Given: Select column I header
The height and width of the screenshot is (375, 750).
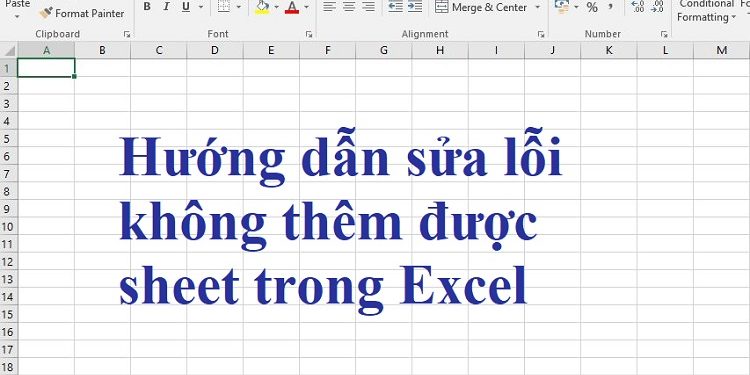Looking at the screenshot, I should (496, 50).
